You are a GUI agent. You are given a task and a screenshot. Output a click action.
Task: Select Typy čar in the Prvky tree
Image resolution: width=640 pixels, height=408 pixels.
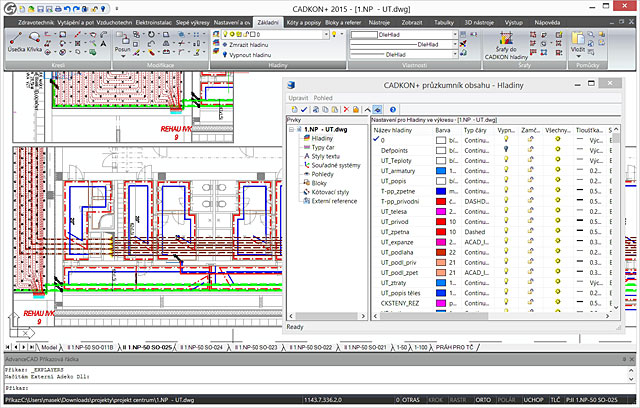322,148
